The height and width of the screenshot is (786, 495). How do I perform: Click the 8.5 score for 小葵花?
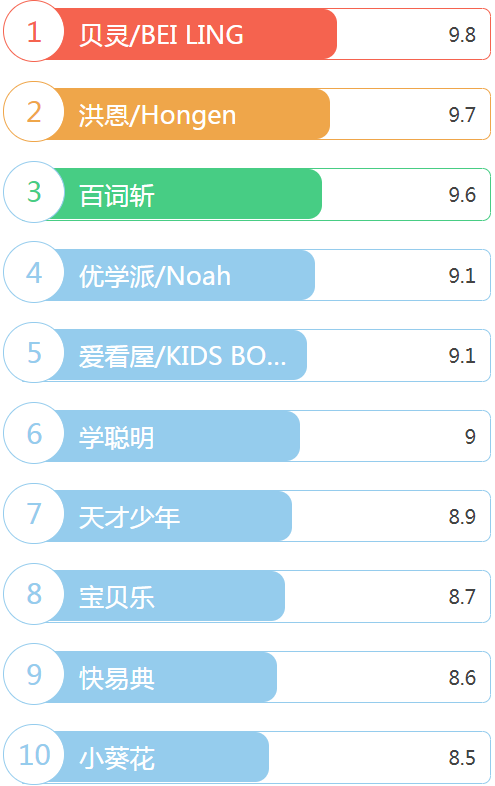point(462,758)
